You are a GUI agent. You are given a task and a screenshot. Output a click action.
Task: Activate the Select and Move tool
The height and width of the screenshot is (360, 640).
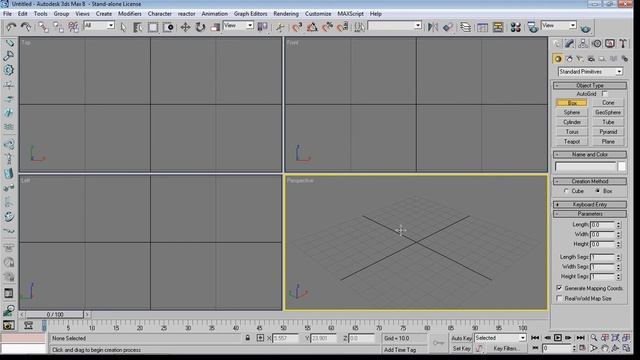[x=185, y=27]
